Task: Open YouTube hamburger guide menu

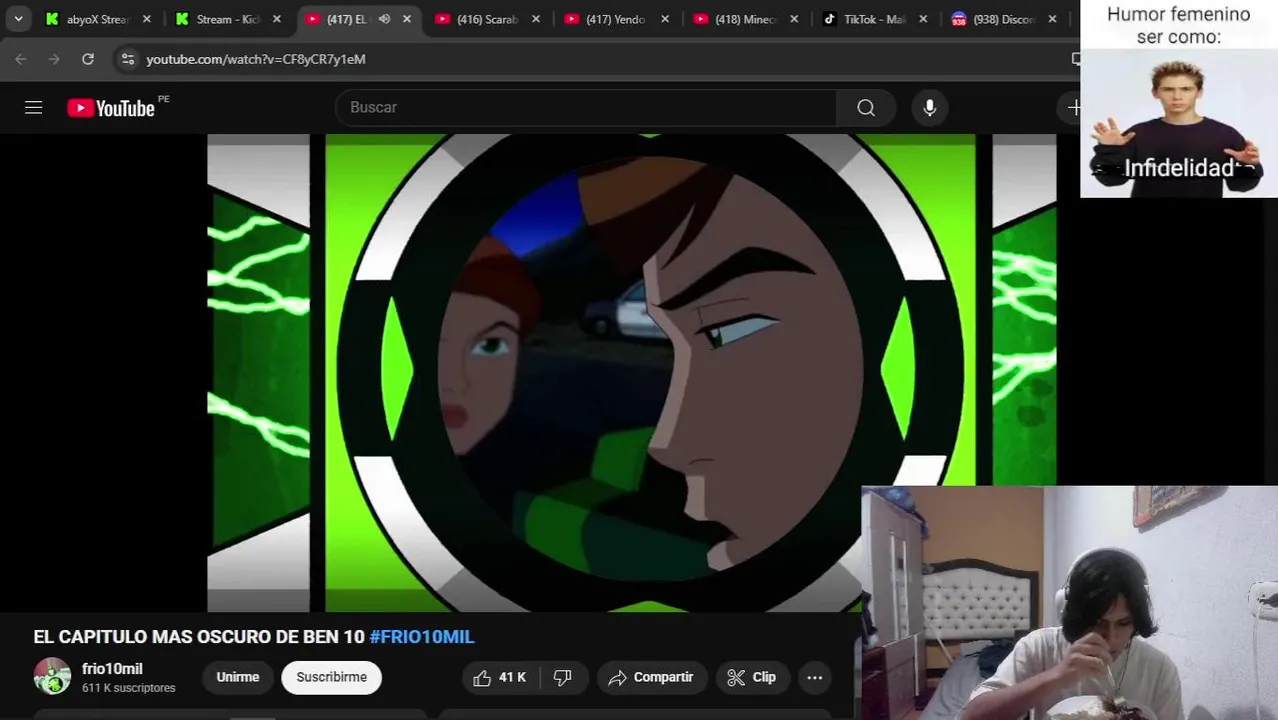Action: pyautogui.click(x=34, y=107)
